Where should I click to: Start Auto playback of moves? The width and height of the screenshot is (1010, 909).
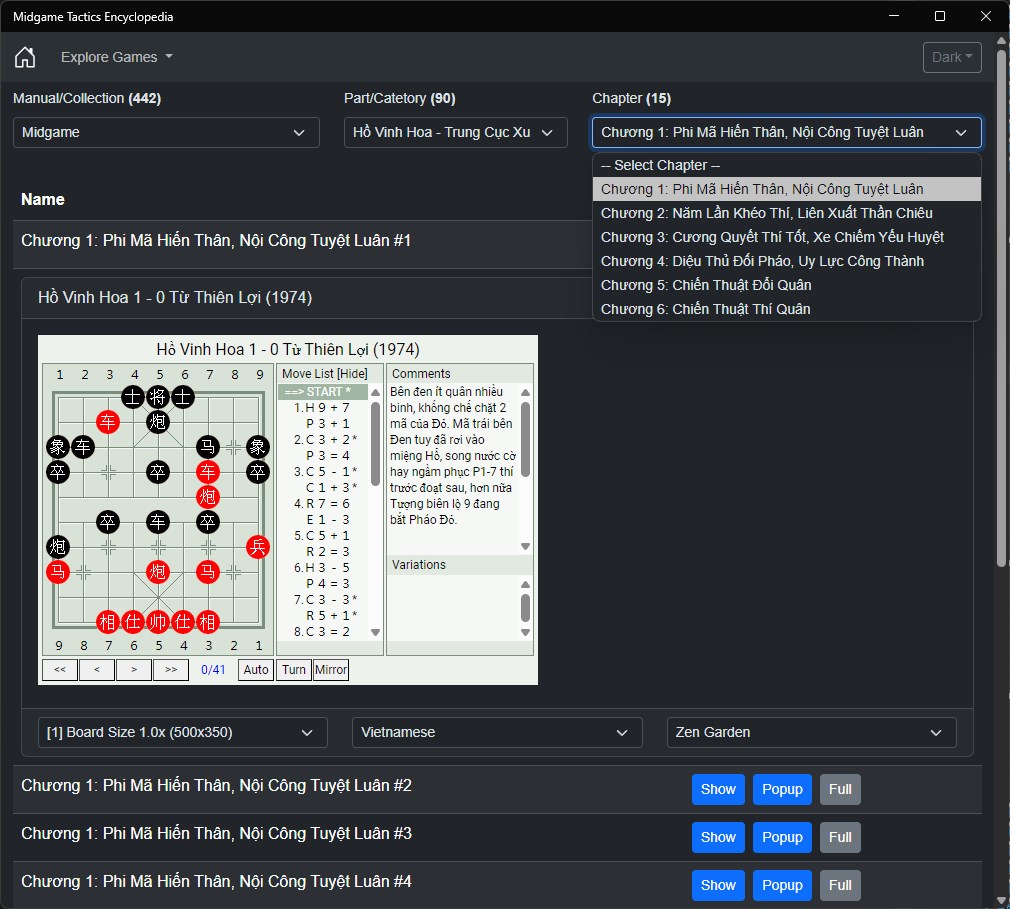pos(256,669)
